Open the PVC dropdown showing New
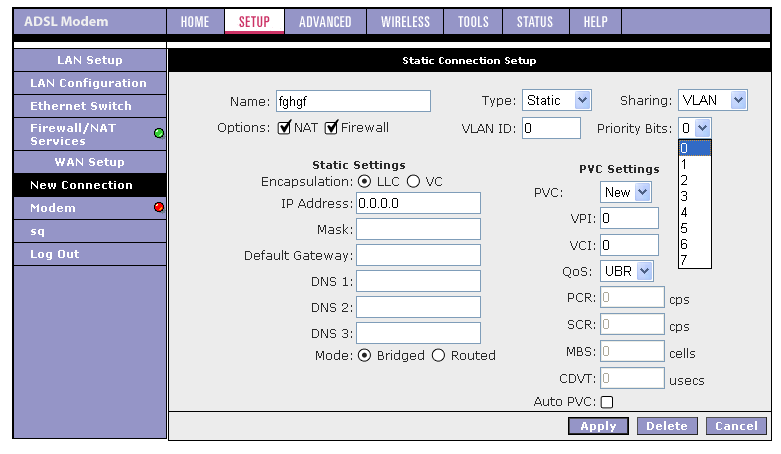The height and width of the screenshot is (454, 781). tap(626, 192)
